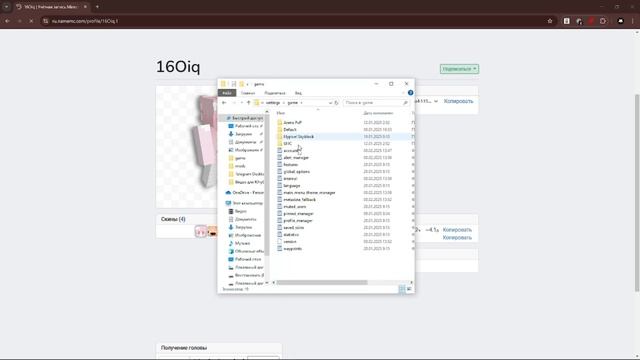
Task: Go up one folder level in Explorer
Action: click(x=248, y=103)
